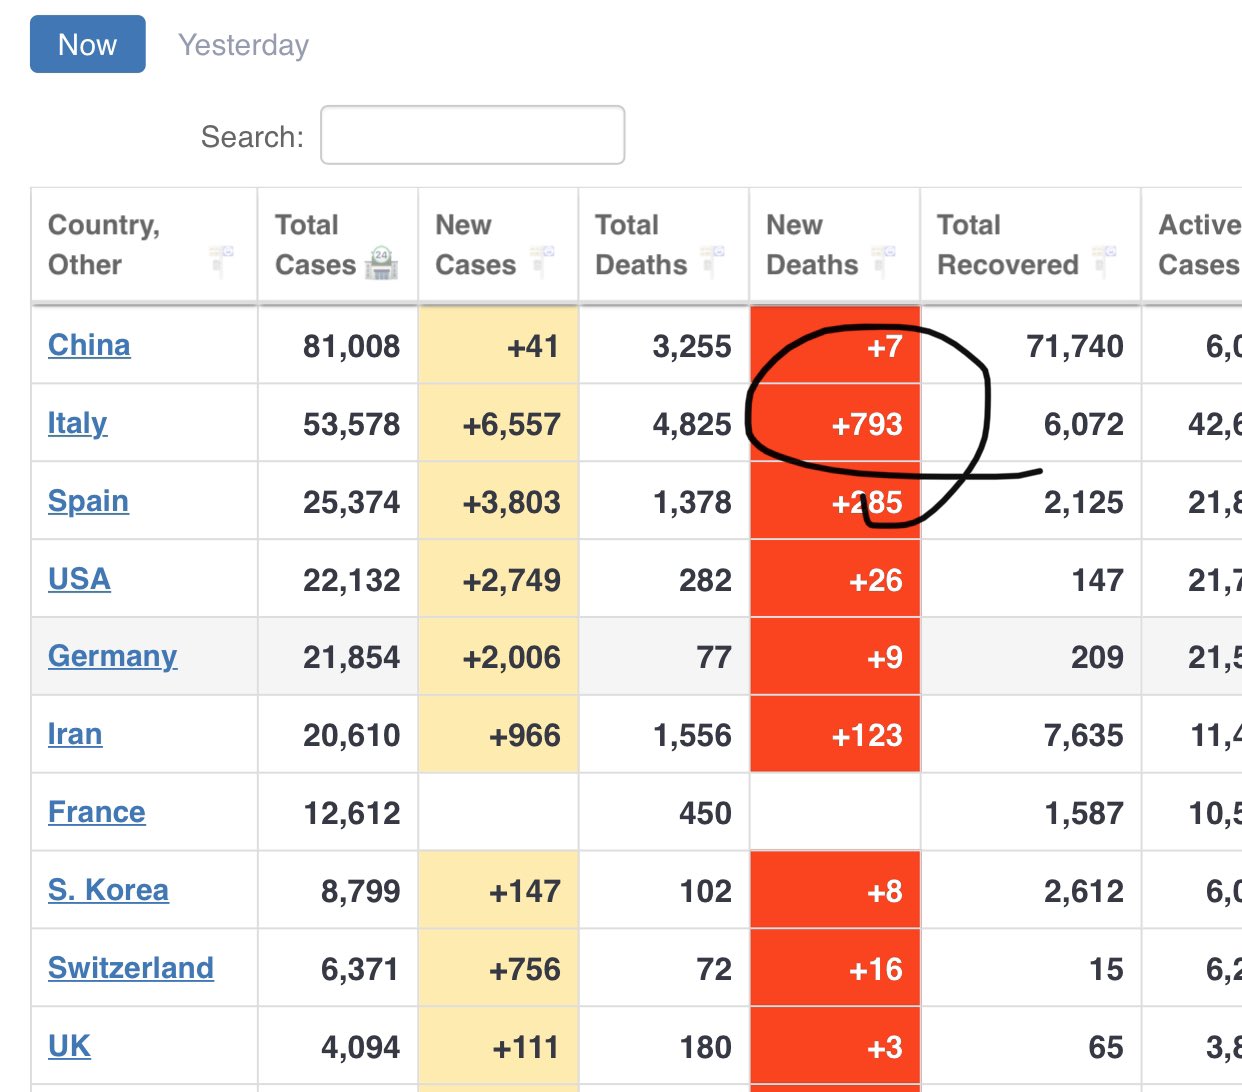Image resolution: width=1242 pixels, height=1092 pixels.
Task: Click sort icon in Total Deaths header
Action: point(713,260)
